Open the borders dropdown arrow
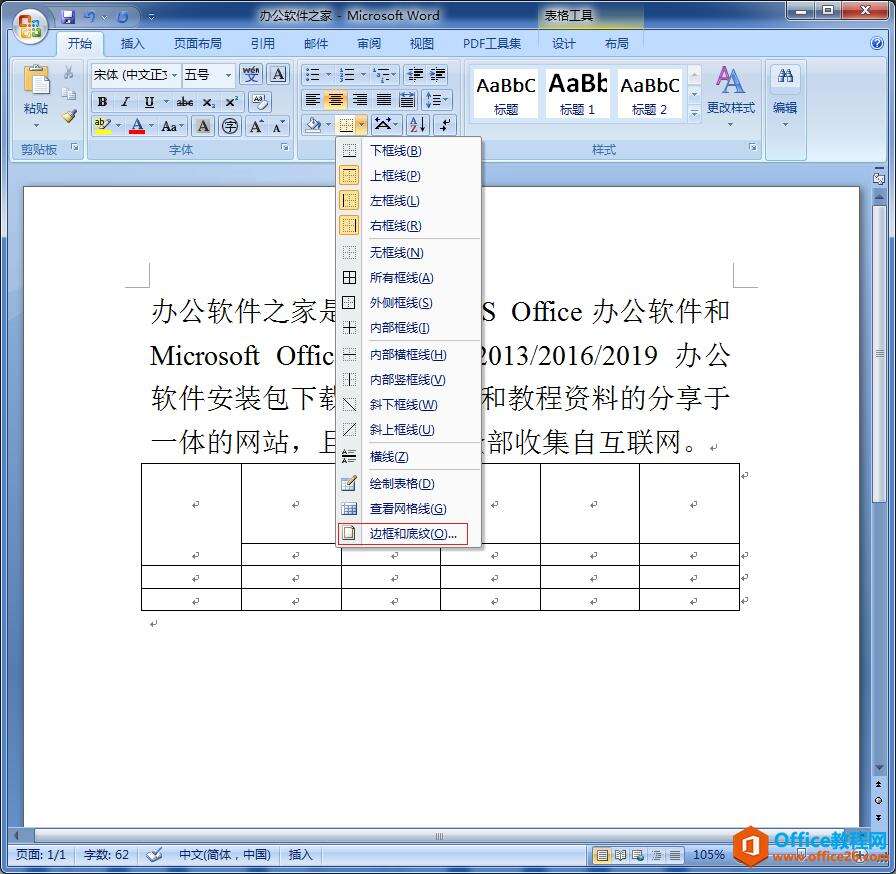This screenshot has width=896, height=874. click(362, 125)
